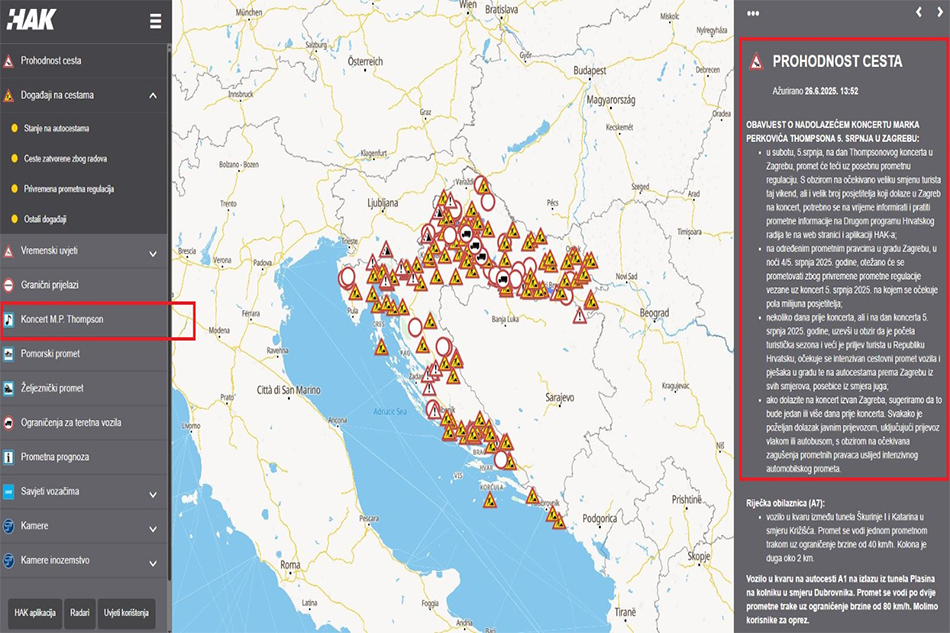Click the white warning triangle east of Banja Luka
Screen dimensions: 950x633
[x=580, y=315]
